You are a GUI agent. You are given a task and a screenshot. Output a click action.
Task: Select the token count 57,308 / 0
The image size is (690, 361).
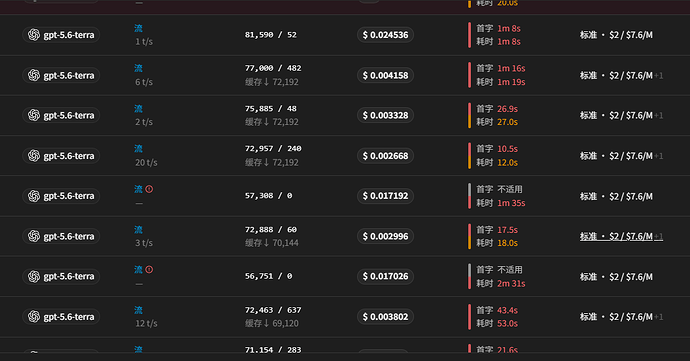click(x=268, y=196)
